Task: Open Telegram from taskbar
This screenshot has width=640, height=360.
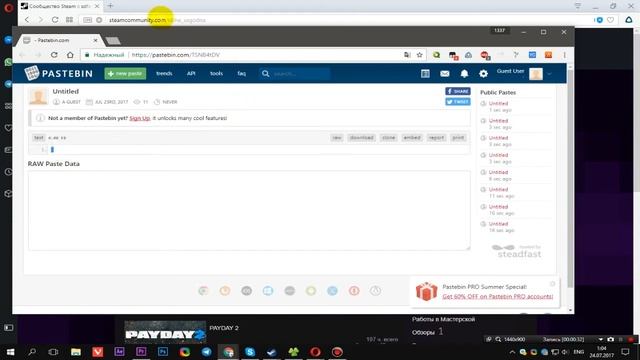Action: pyautogui.click(x=207, y=352)
